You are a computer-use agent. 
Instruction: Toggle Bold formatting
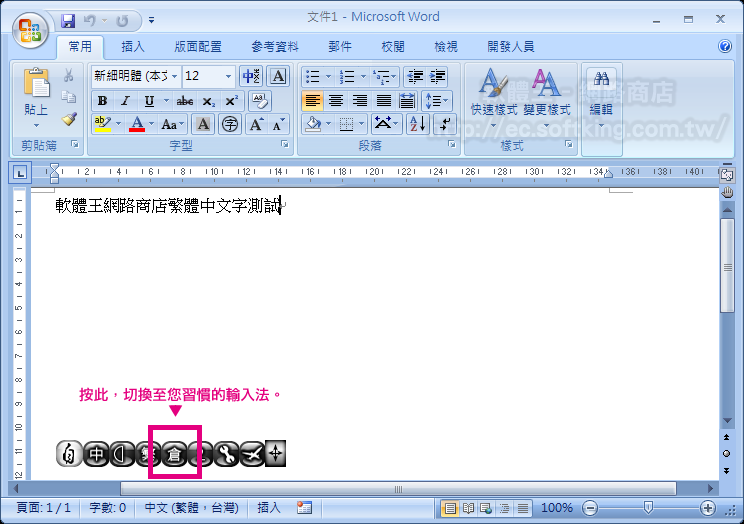pos(102,101)
